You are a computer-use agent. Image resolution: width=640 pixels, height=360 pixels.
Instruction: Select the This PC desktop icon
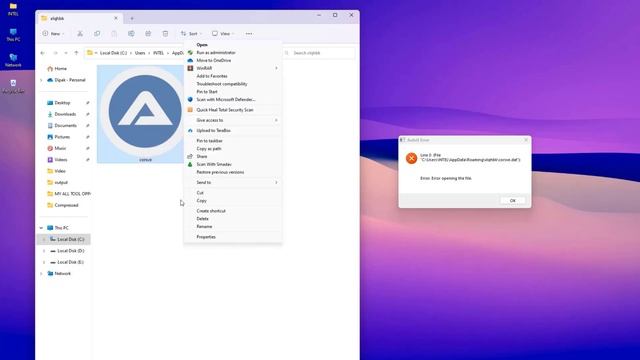(13, 35)
